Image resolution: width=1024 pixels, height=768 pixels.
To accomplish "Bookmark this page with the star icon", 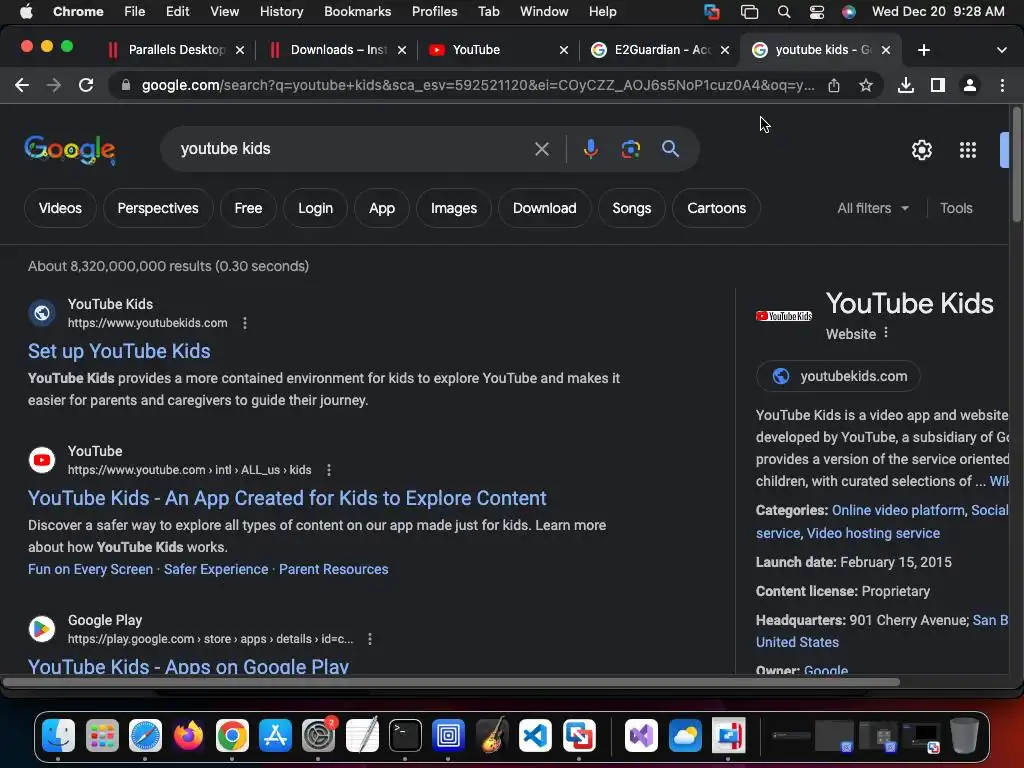I will [866, 86].
